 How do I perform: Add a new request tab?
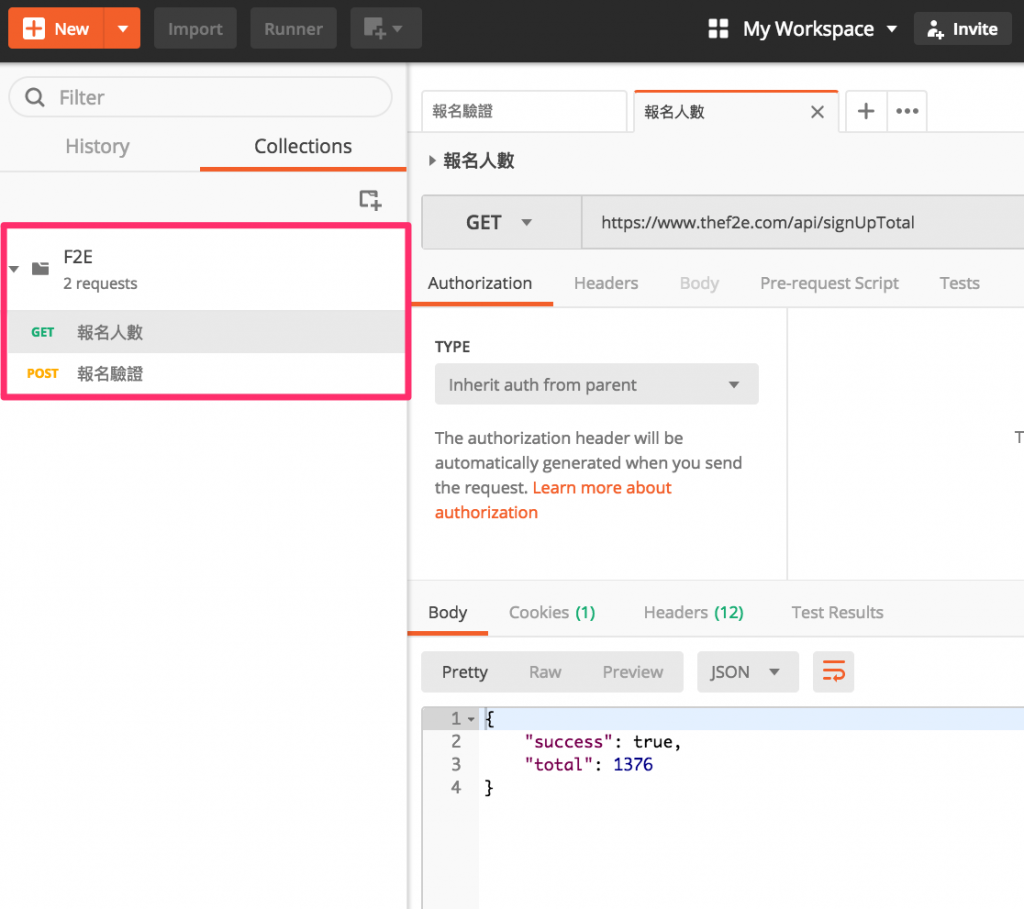pos(866,111)
